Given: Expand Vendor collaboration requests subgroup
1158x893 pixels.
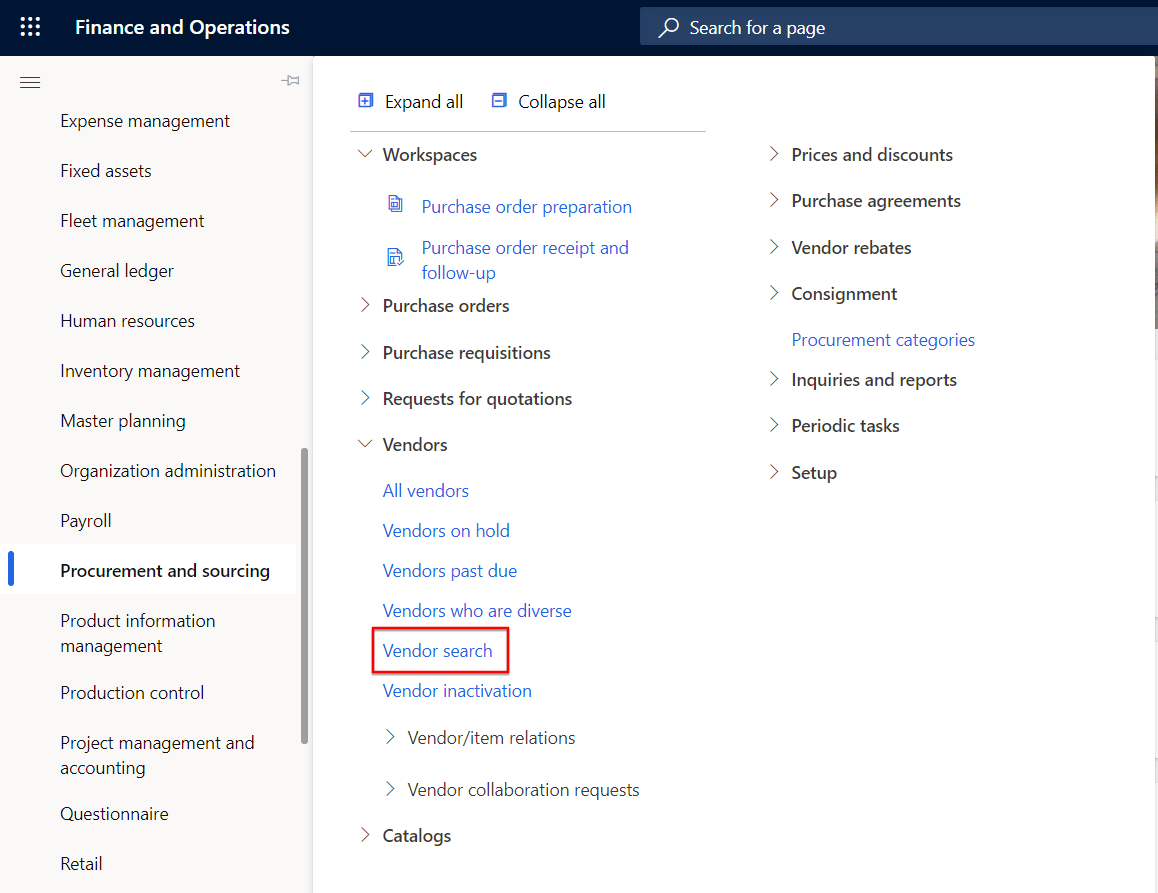Looking at the screenshot, I should [390, 789].
